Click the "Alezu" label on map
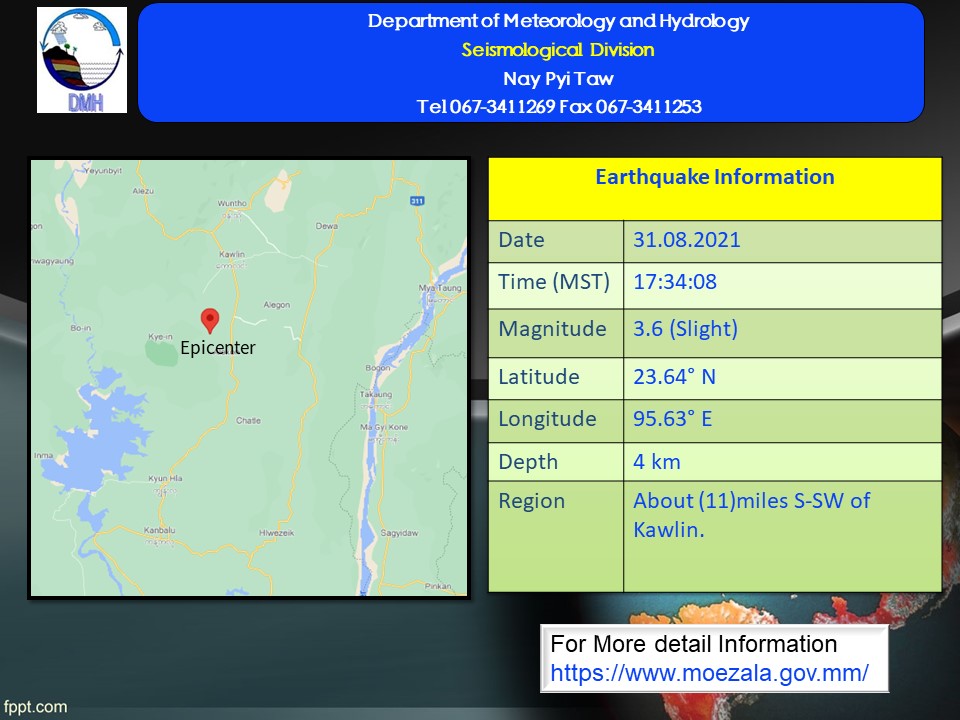 coord(143,191)
